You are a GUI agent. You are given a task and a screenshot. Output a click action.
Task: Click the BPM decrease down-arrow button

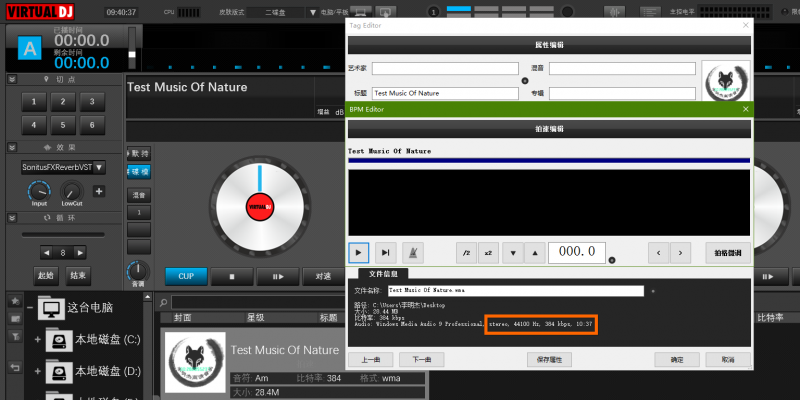(x=513, y=252)
